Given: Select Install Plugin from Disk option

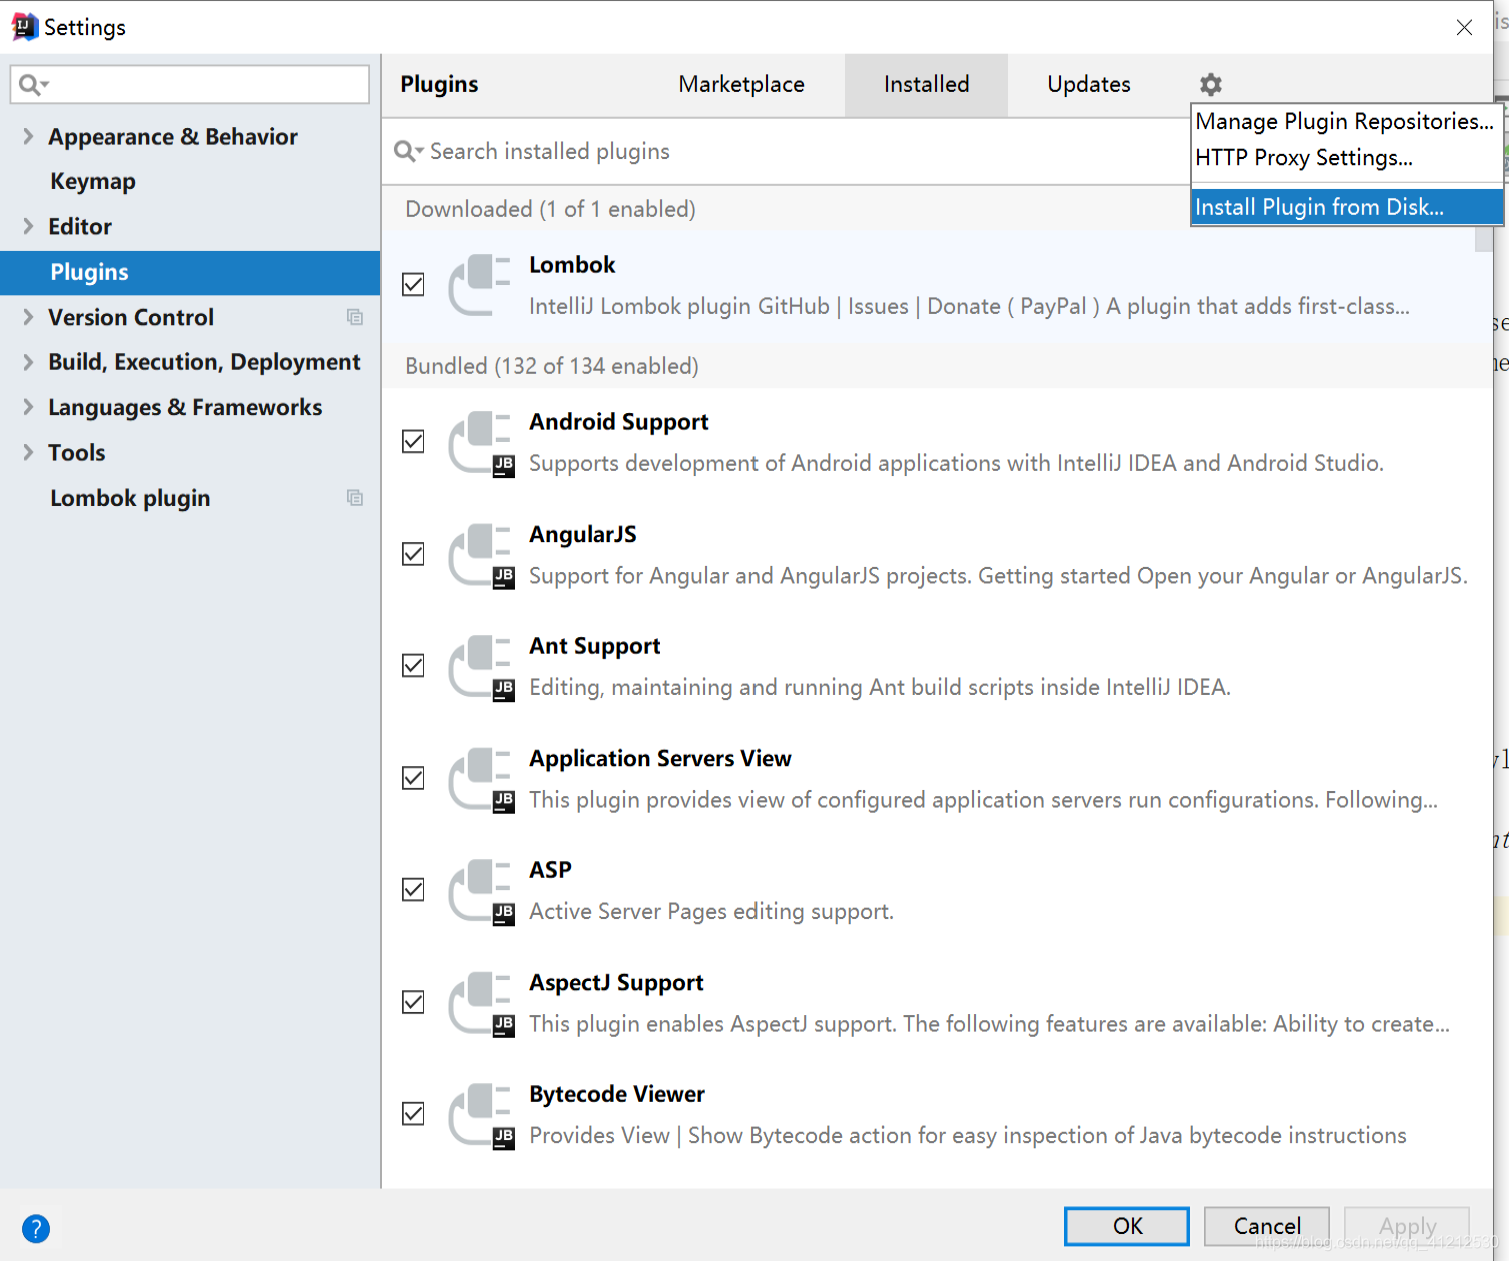Looking at the screenshot, I should [x=1346, y=208].
